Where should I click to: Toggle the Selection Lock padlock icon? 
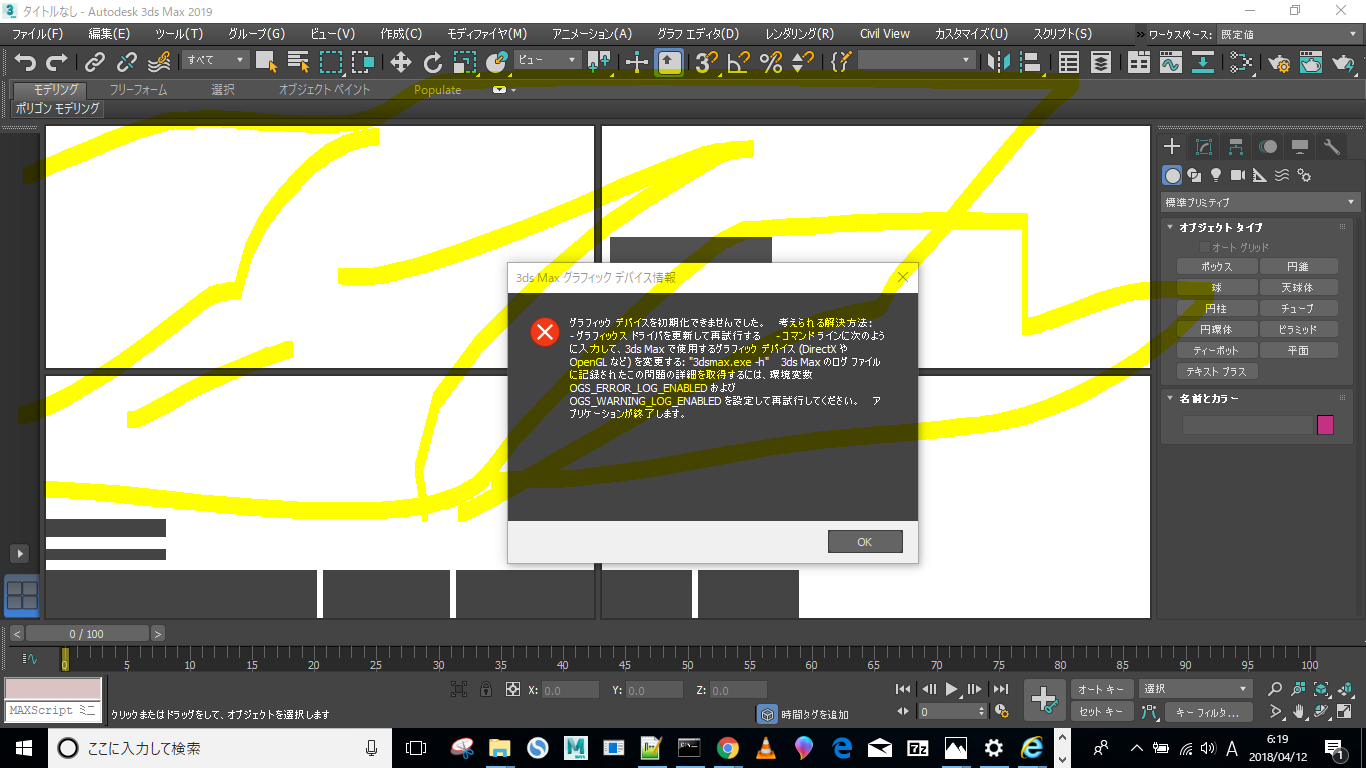coord(485,690)
